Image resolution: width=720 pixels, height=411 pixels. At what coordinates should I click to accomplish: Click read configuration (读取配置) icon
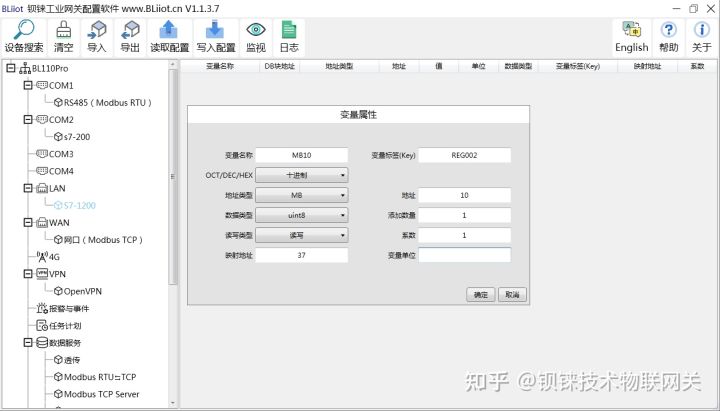coord(169,37)
